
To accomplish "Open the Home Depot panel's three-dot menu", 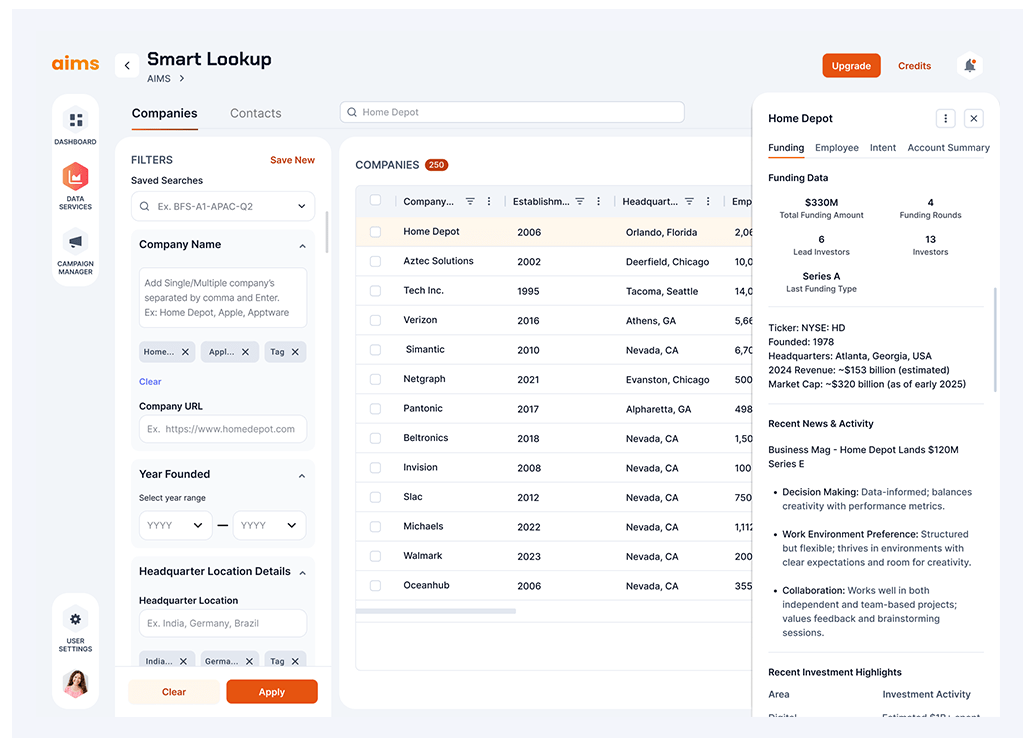I will pos(945,118).
